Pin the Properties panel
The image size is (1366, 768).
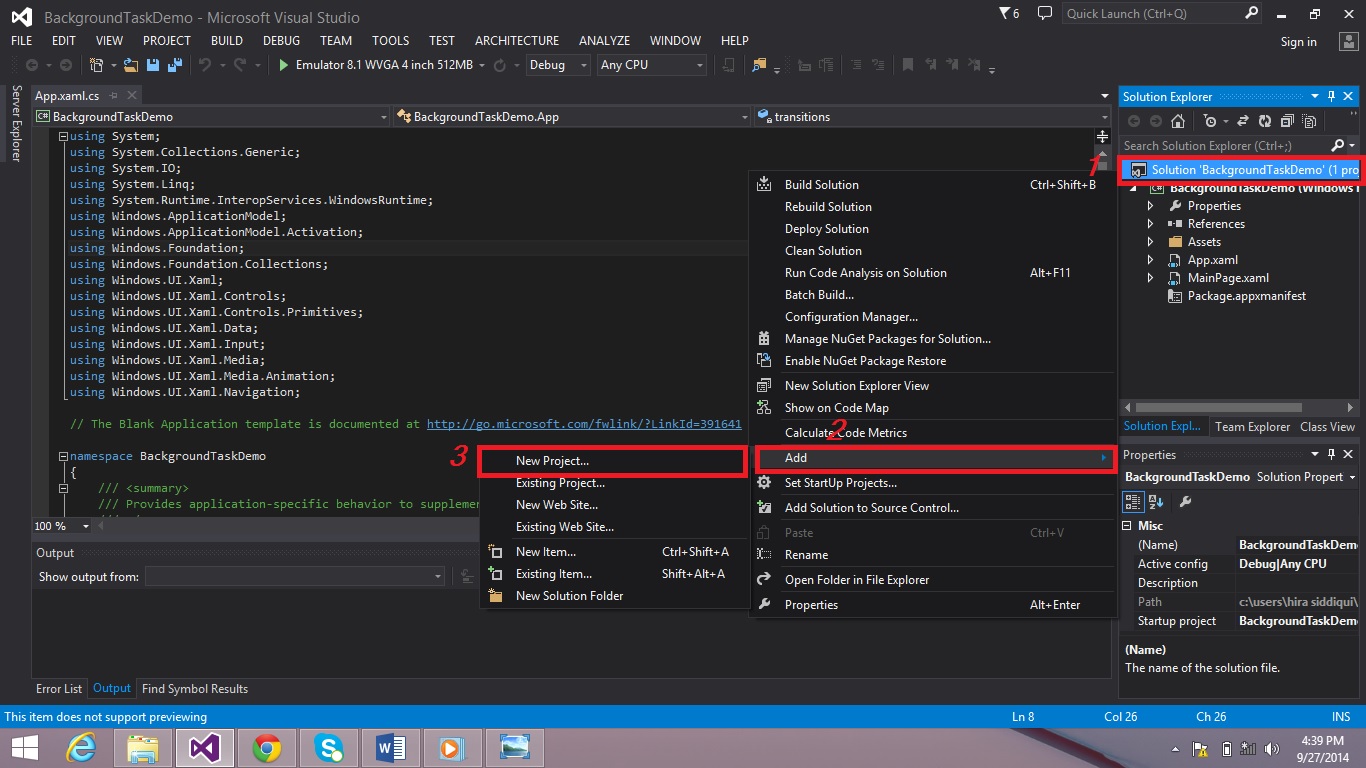1331,455
